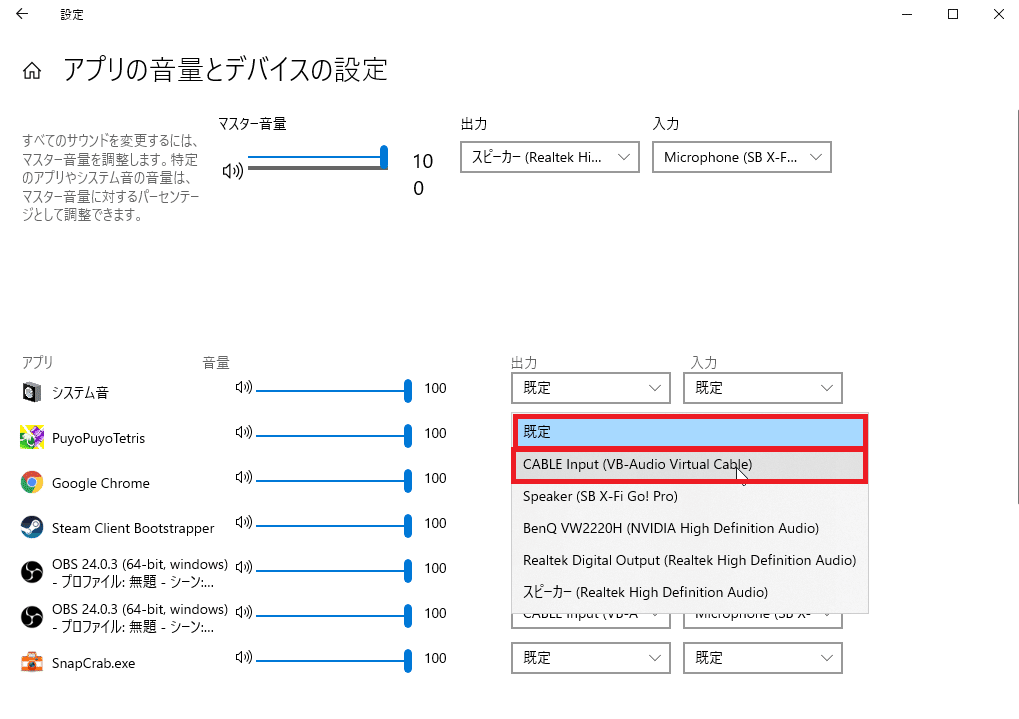Screen dimensions: 1019x719
Task: Adjust PuyoPuyoTetris volume slider
Action: 334,436
